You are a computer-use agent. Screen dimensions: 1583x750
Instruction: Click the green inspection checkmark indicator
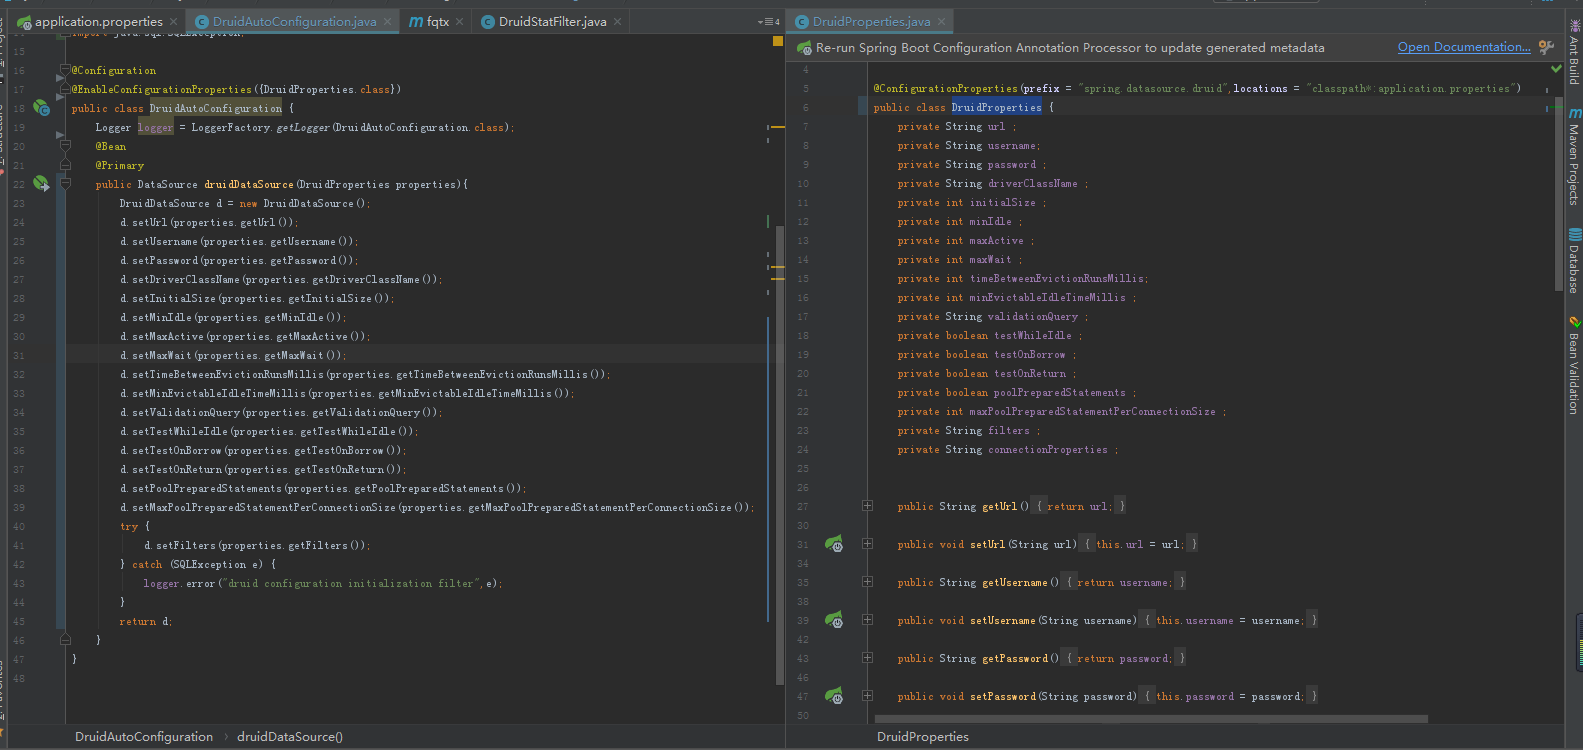coord(1556,69)
